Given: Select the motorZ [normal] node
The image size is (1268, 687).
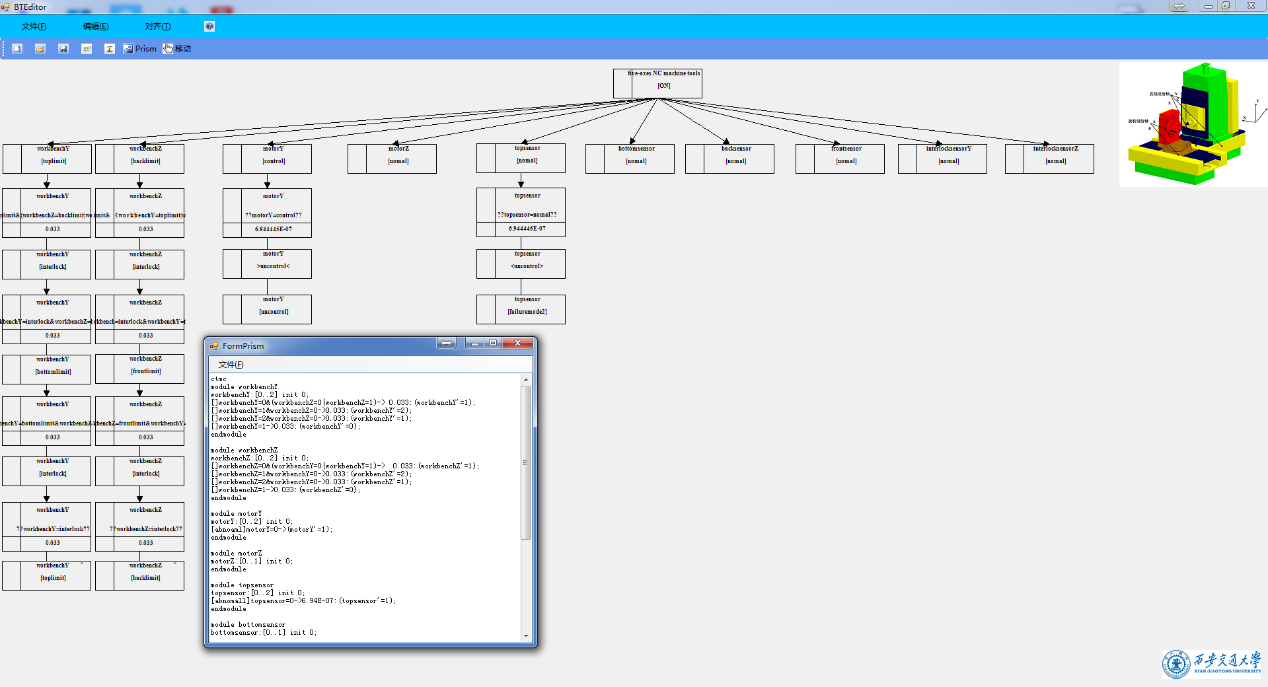Looking at the screenshot, I should tap(392, 159).
